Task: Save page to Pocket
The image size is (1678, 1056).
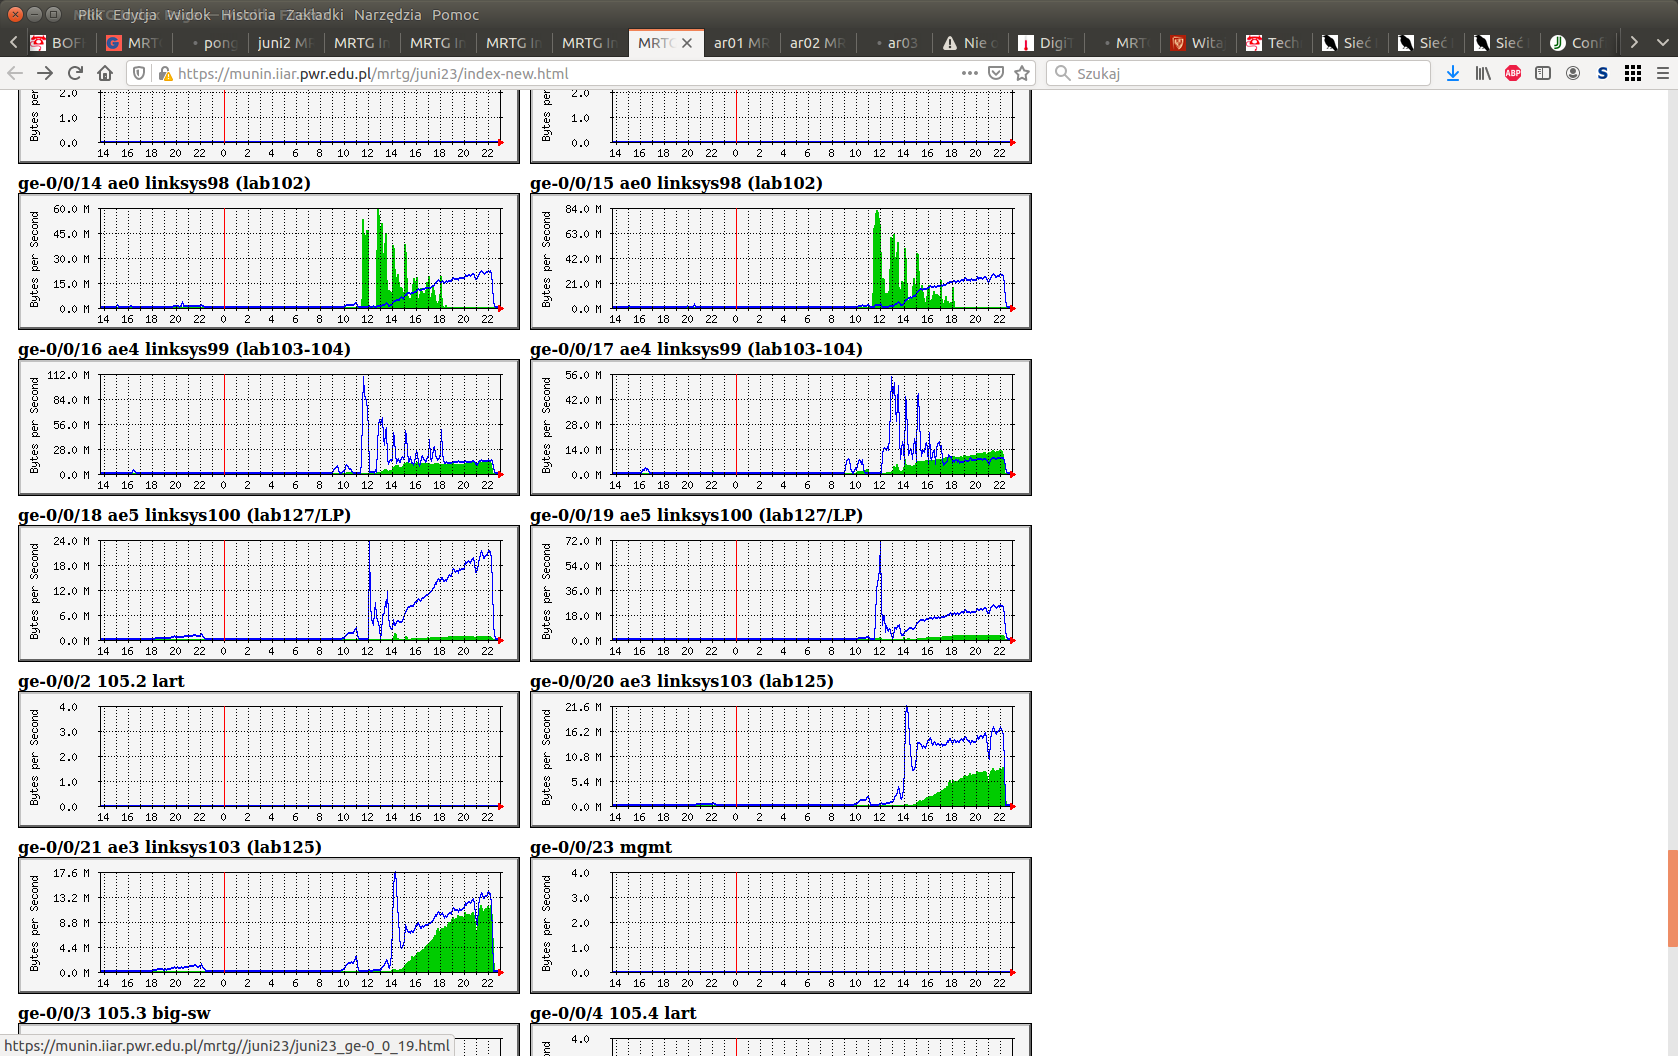Action: coord(996,73)
